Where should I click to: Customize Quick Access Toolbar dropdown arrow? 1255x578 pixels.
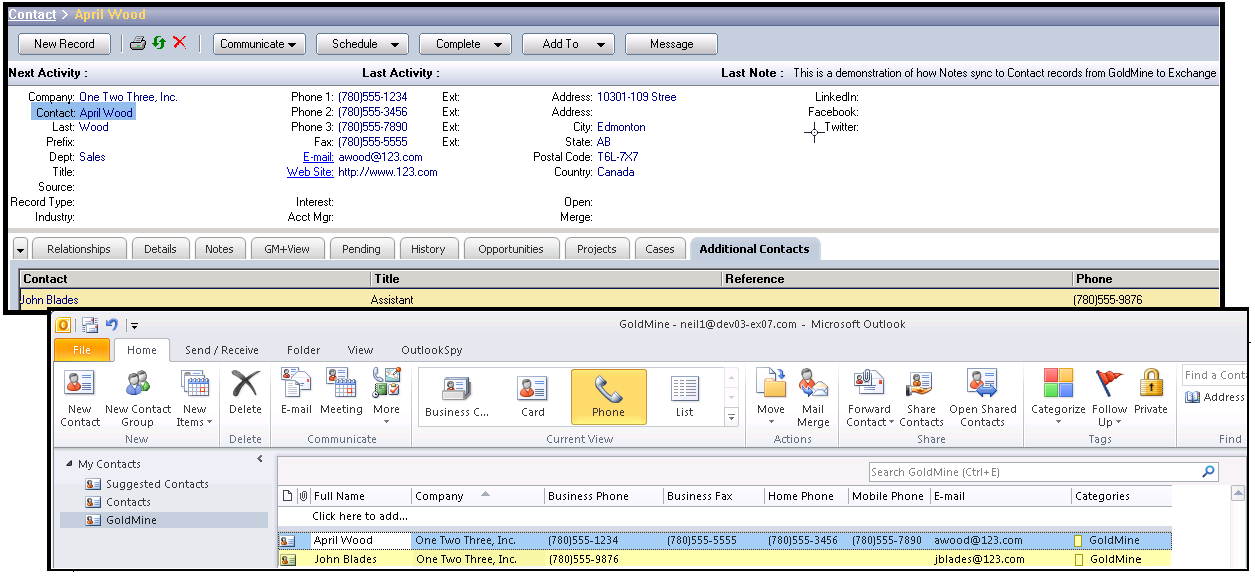[x=134, y=325]
